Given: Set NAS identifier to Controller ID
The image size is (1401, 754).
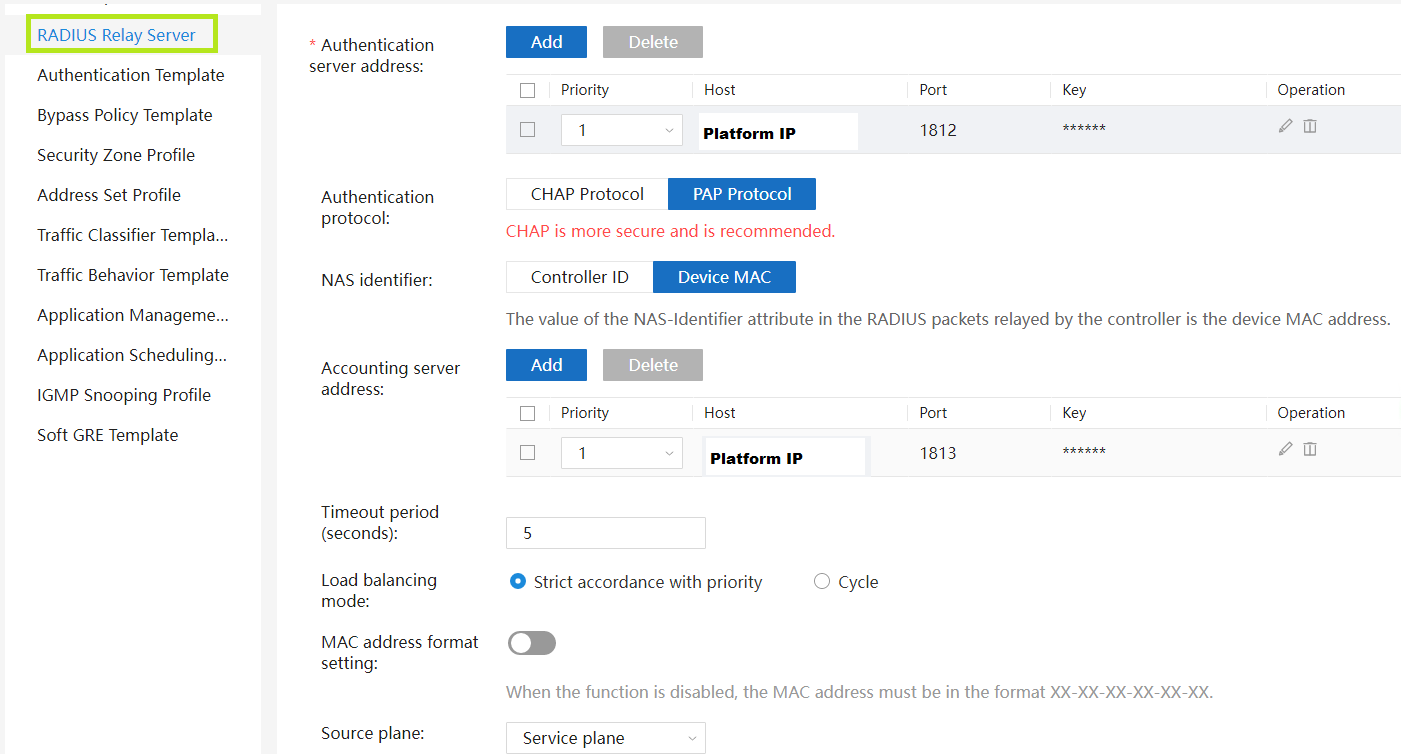Looking at the screenshot, I should point(579,277).
